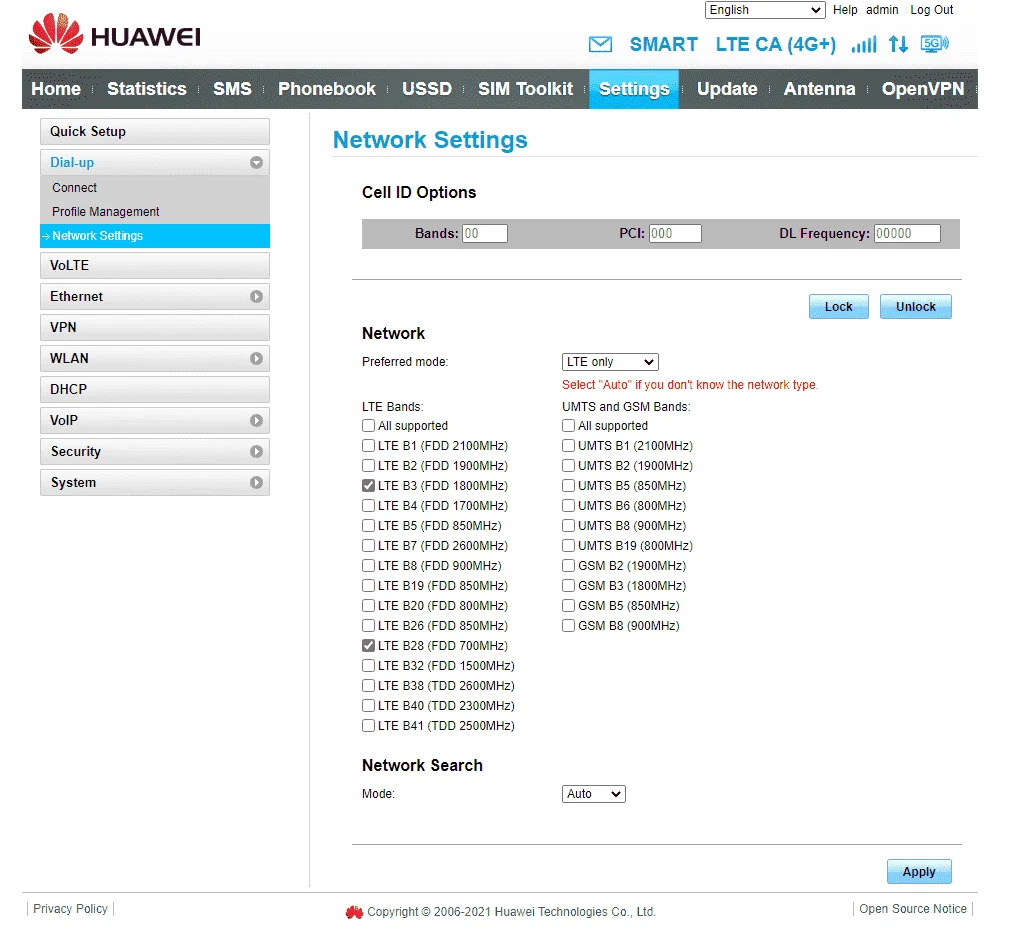
Task: Open the language dropdown
Action: (765, 10)
